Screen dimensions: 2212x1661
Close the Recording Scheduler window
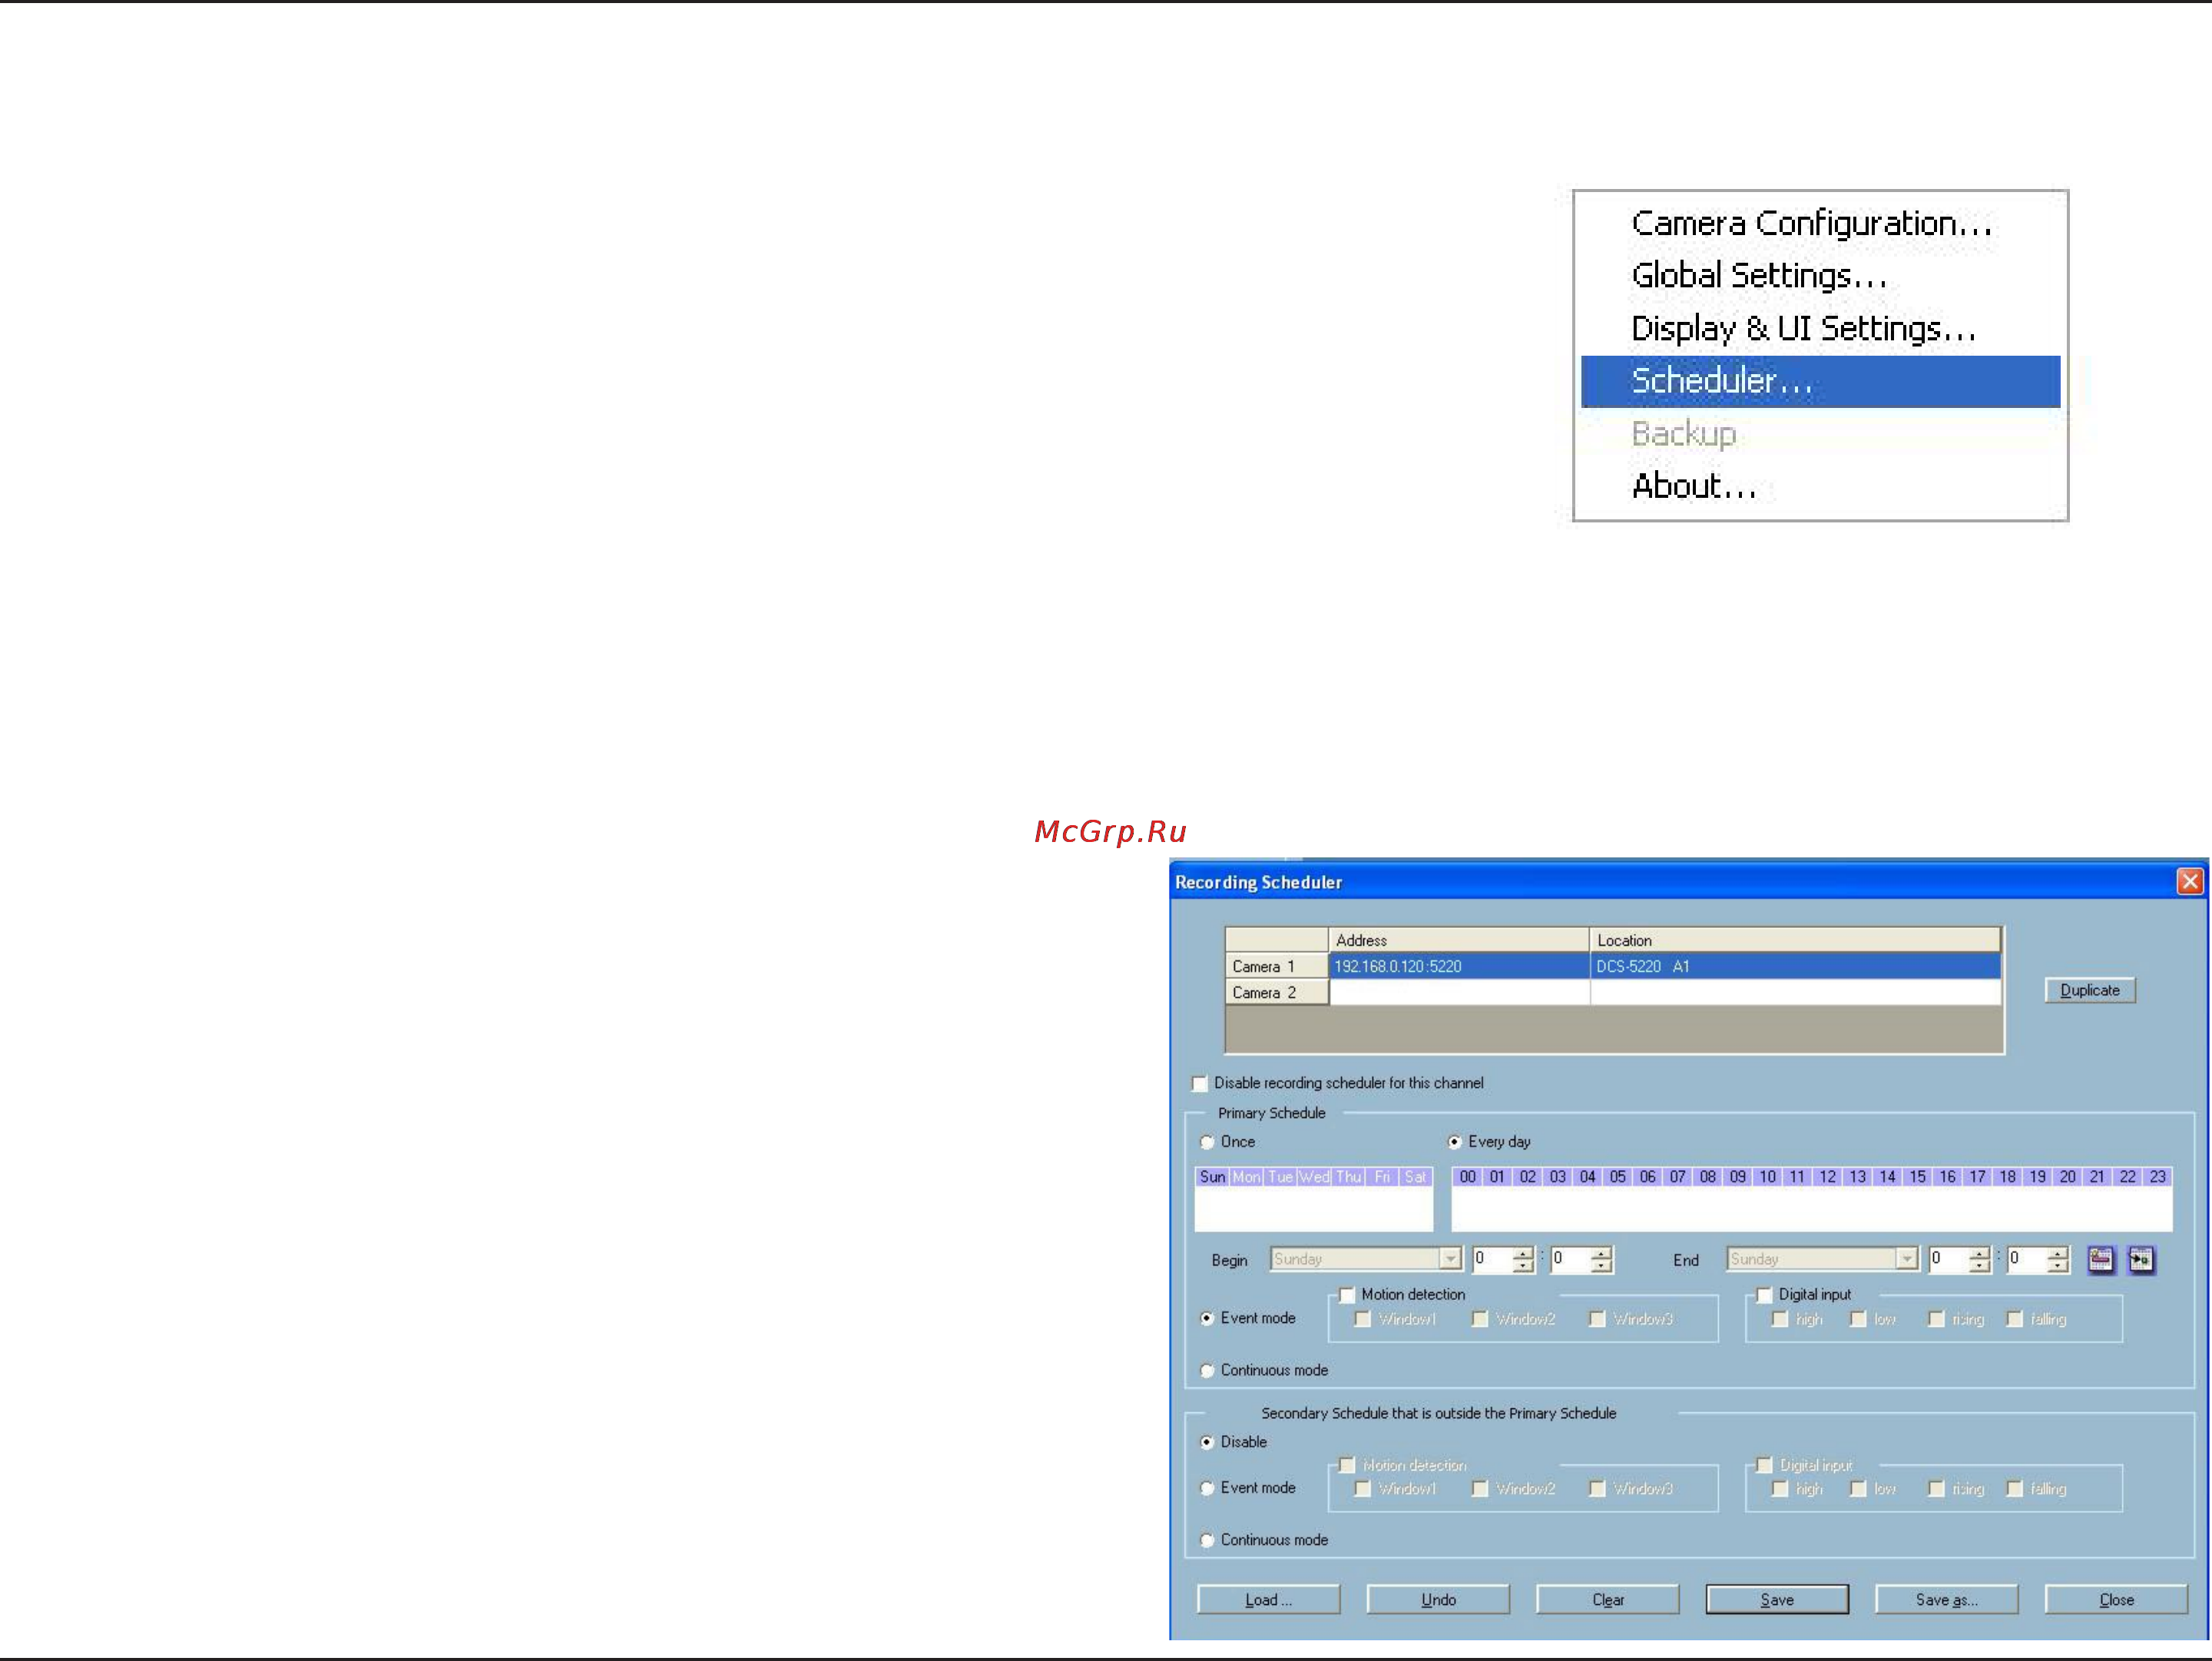(x=2190, y=881)
